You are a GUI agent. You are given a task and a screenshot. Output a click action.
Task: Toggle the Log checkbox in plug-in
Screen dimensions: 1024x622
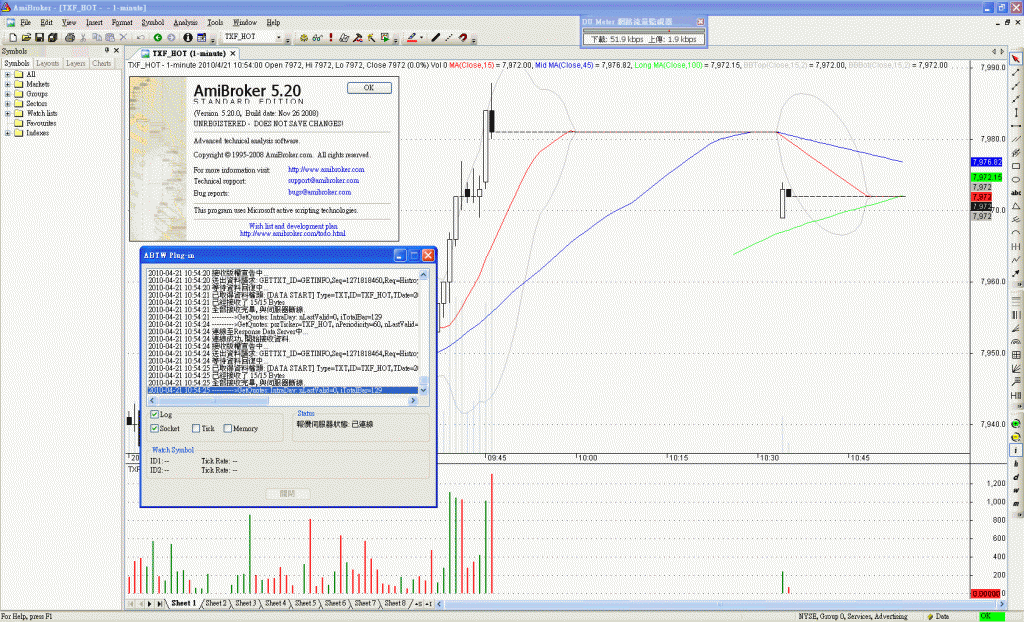pyautogui.click(x=155, y=414)
